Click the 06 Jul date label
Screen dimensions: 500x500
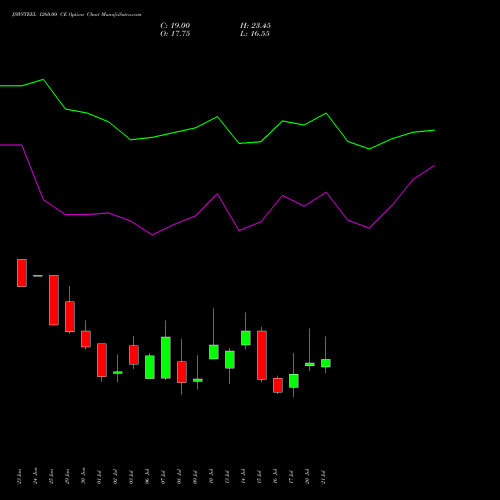(x=147, y=477)
